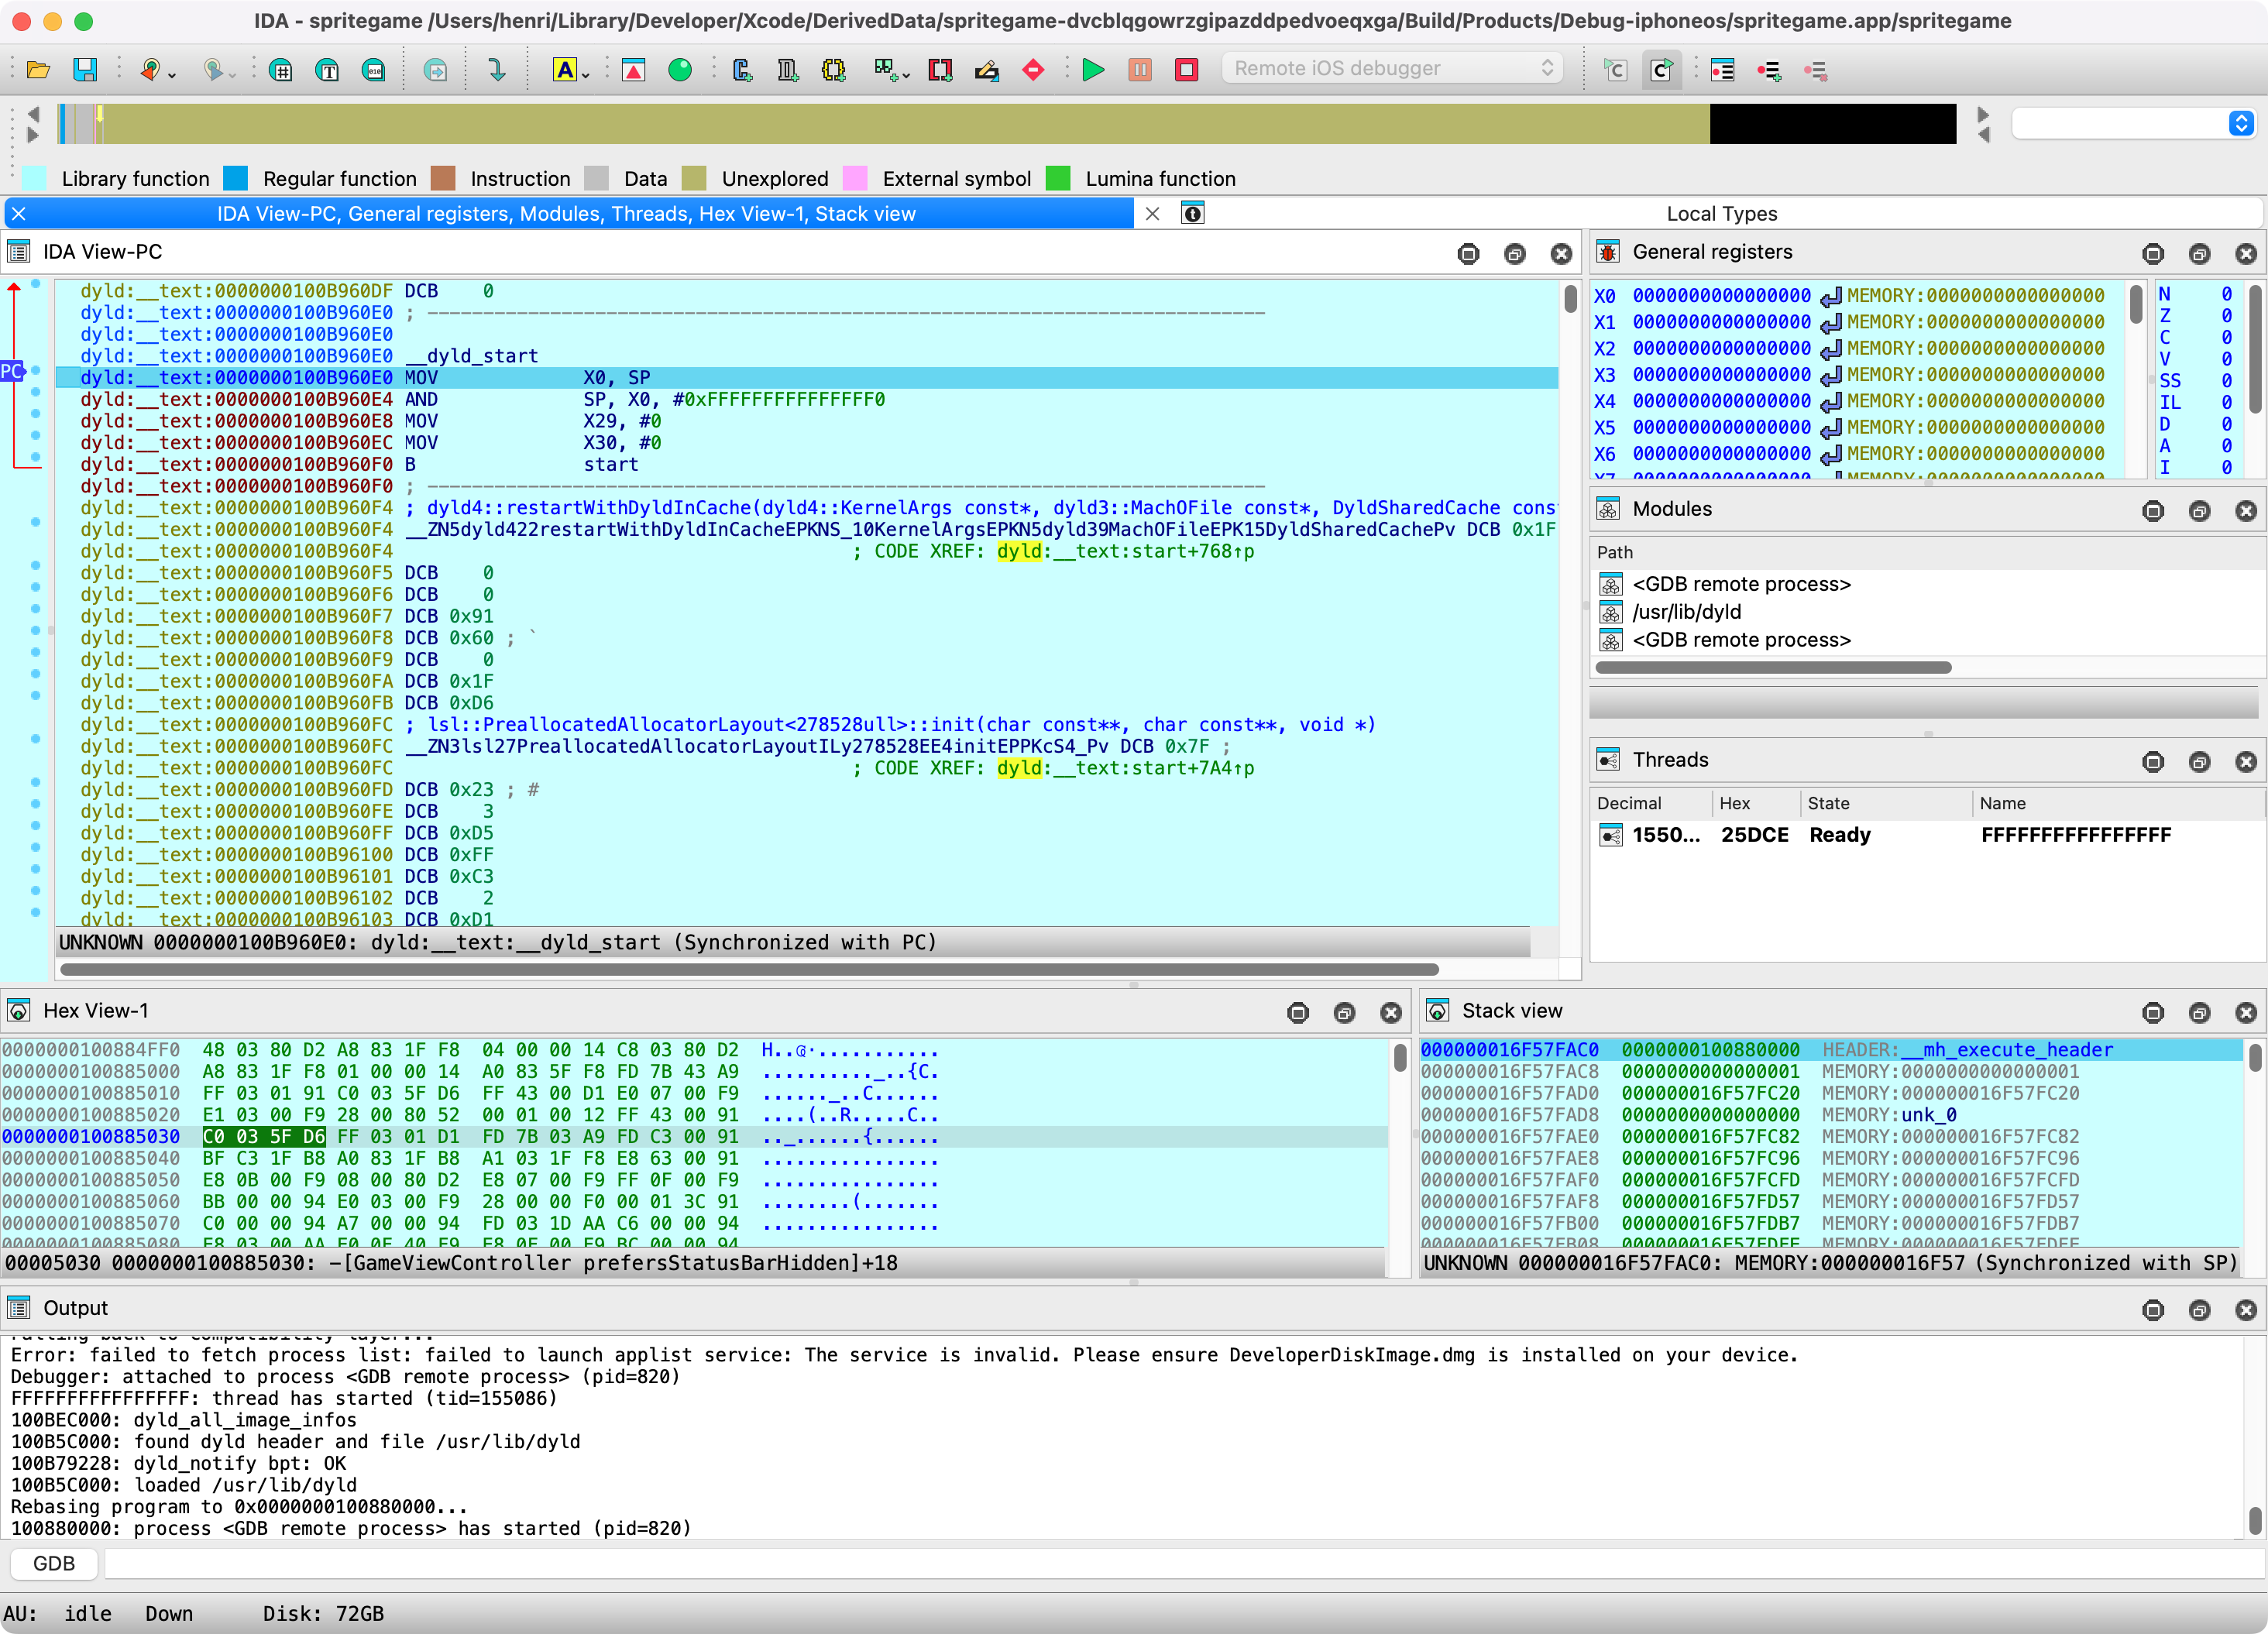The image size is (2268, 1634).
Task: Open the search field dropdown at top right
Action: (2242, 123)
